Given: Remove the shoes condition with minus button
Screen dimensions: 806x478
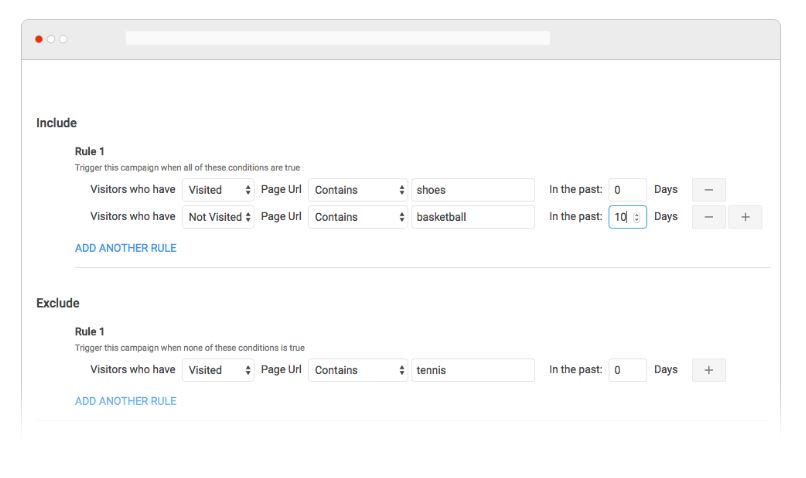Looking at the screenshot, I should (708, 190).
